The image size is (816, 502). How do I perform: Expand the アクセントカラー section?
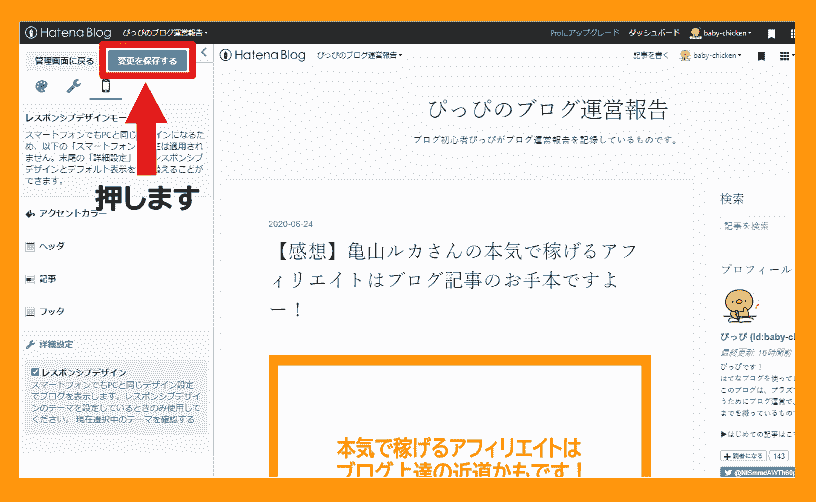pyautogui.click(x=66, y=213)
